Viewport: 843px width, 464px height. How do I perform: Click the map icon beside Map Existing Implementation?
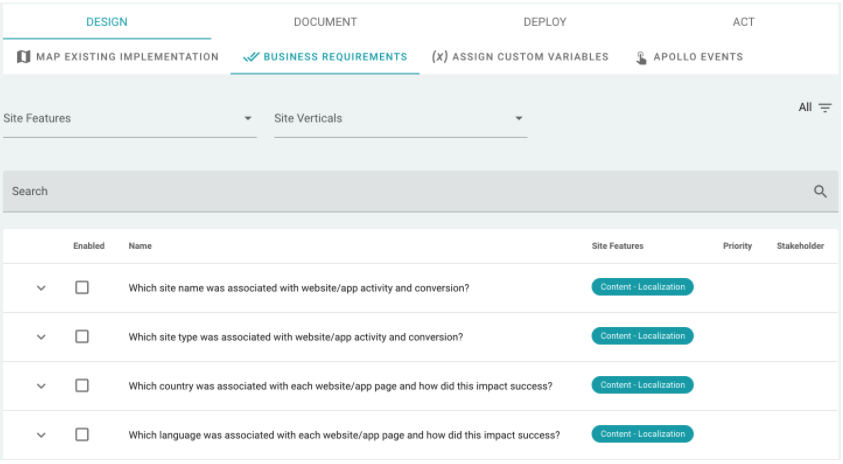[x=24, y=57]
